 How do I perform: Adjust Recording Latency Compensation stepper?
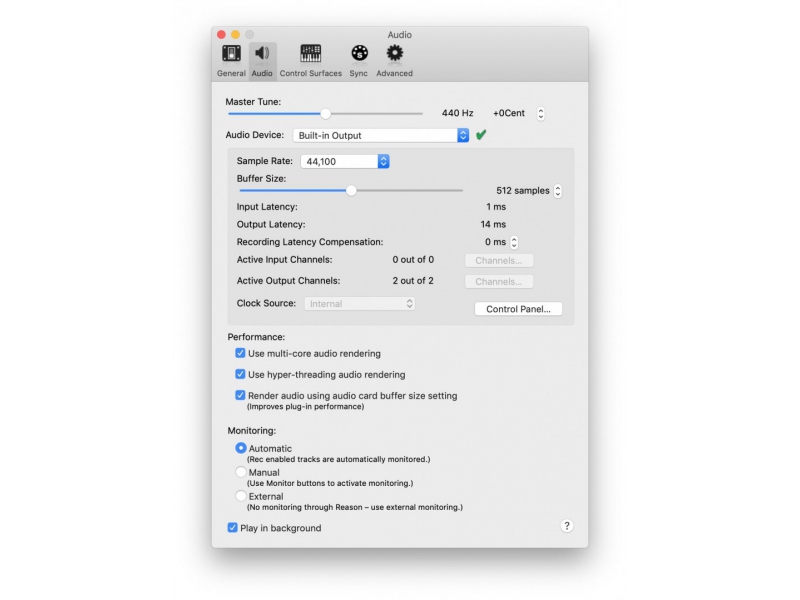514,242
